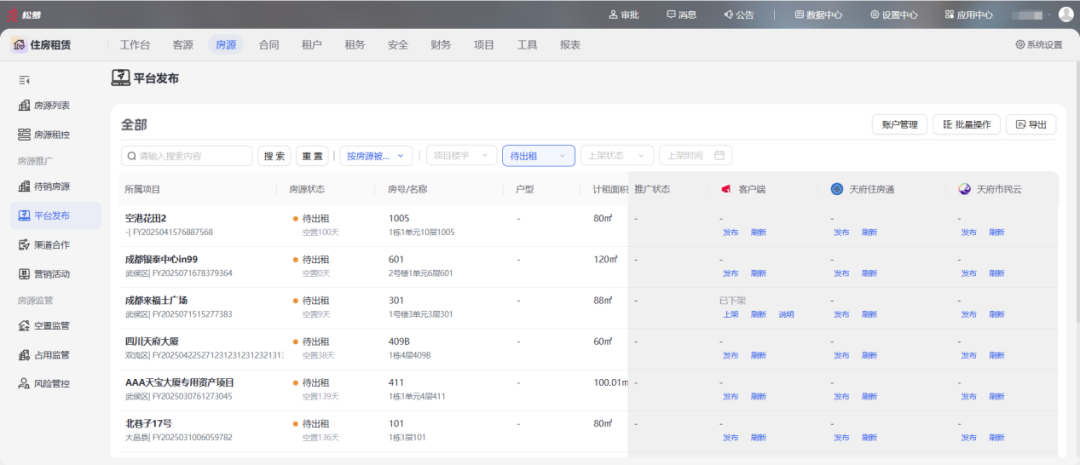Expand the 上架状态 dropdown
The image size is (1080, 465).
tap(617, 156)
